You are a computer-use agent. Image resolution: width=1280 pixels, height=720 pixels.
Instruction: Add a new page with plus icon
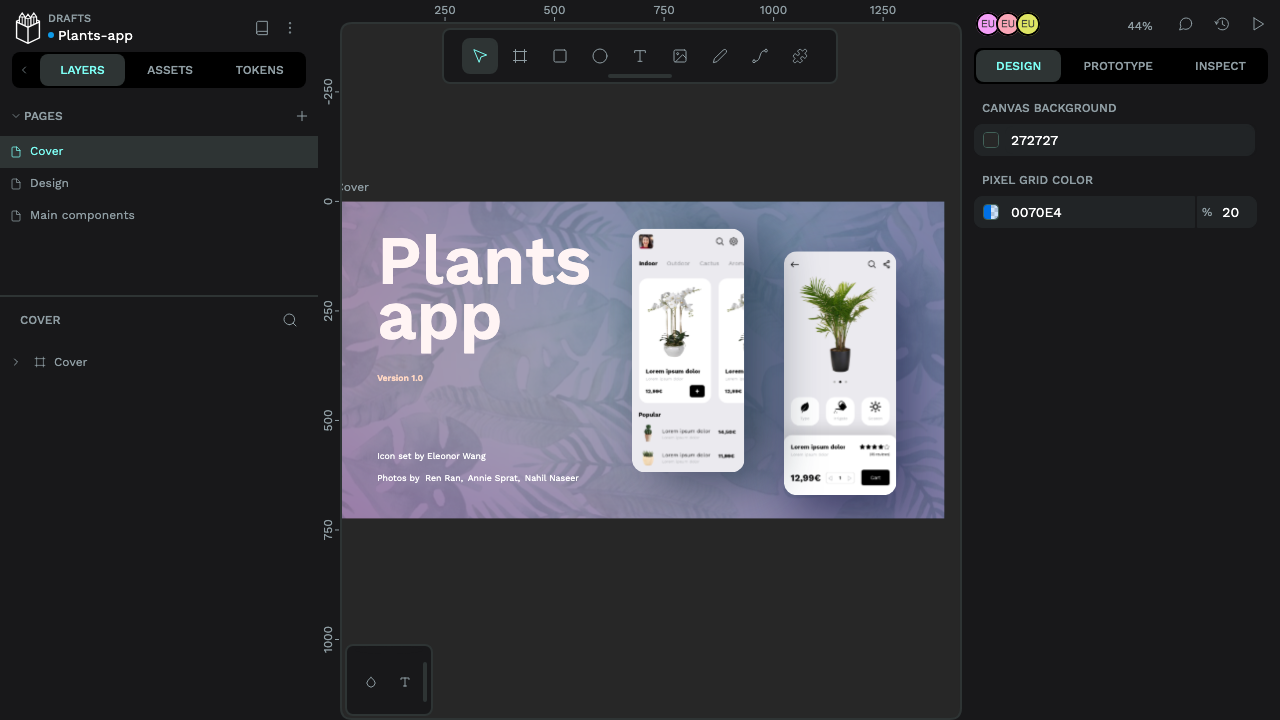(302, 116)
